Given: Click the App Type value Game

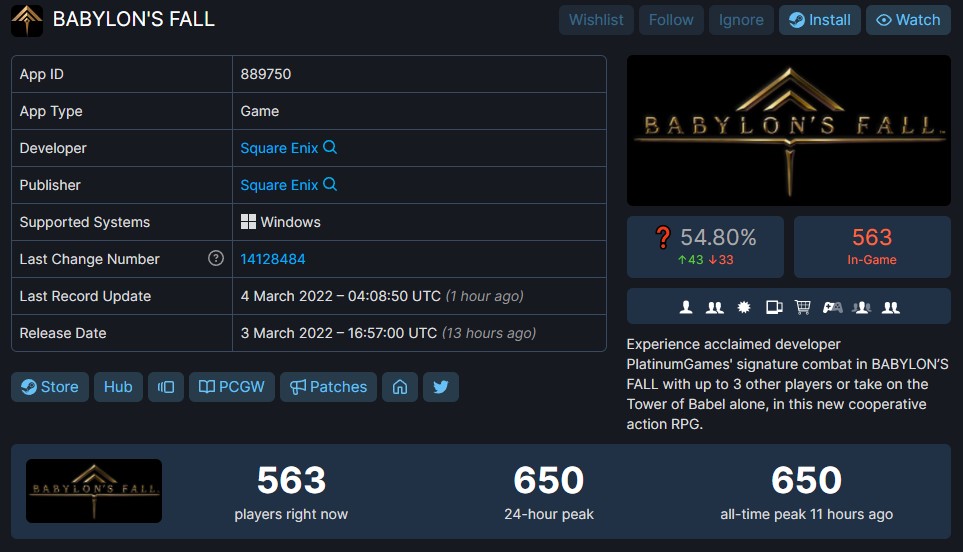Looking at the screenshot, I should (x=260, y=111).
